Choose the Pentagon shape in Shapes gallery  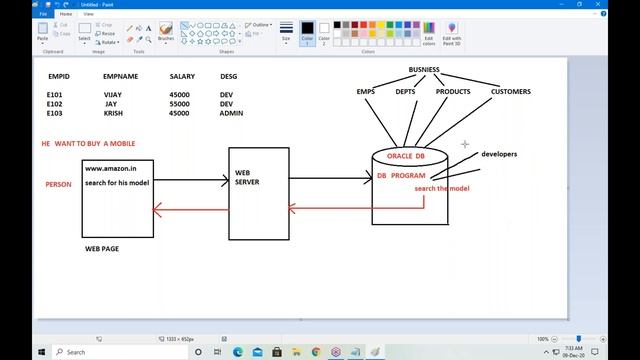(x=200, y=33)
